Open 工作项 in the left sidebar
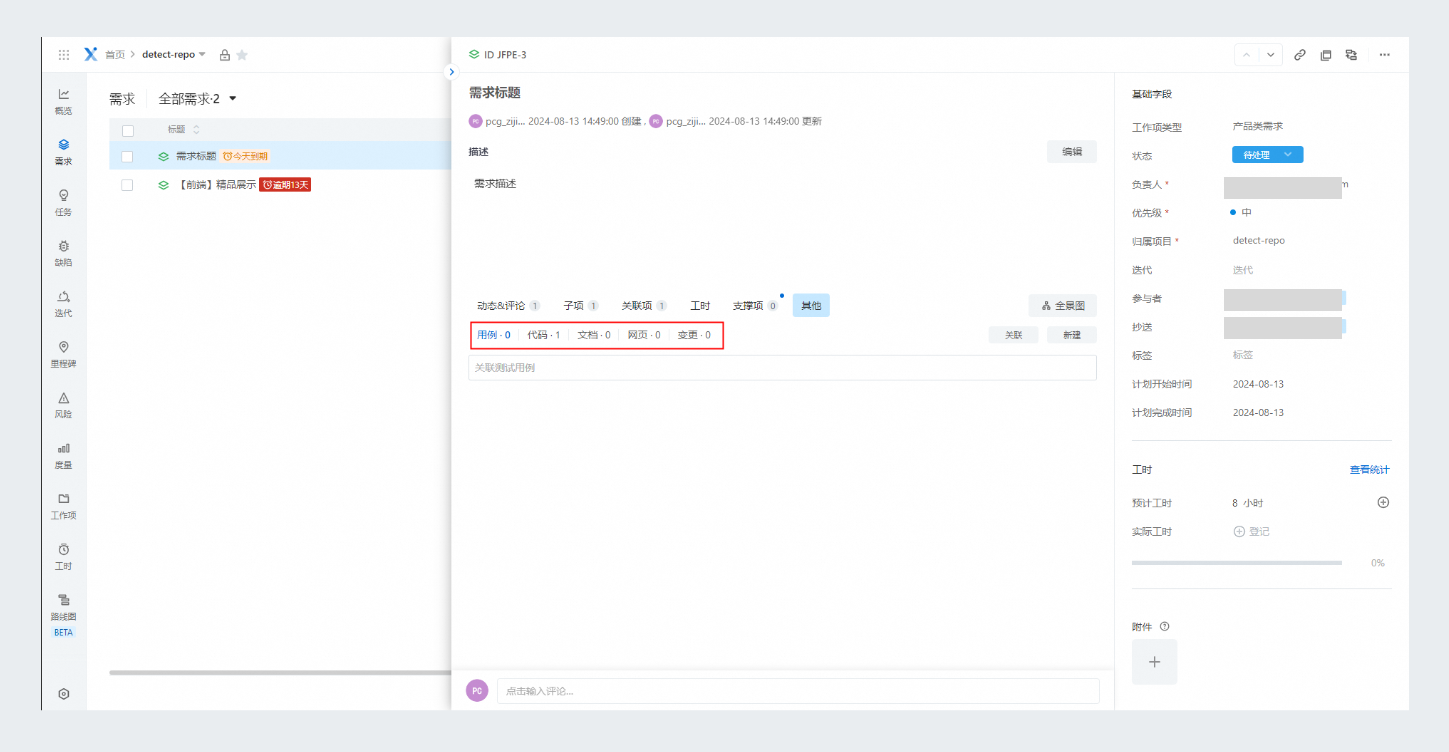The image size is (1449, 752). (x=63, y=506)
